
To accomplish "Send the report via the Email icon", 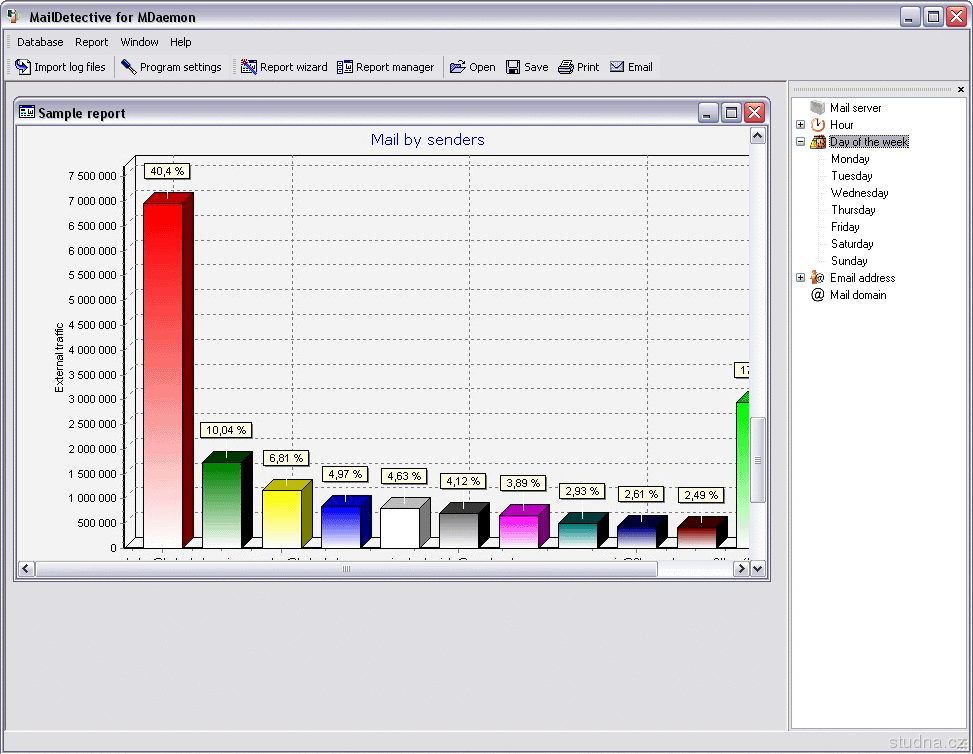I will 617,67.
